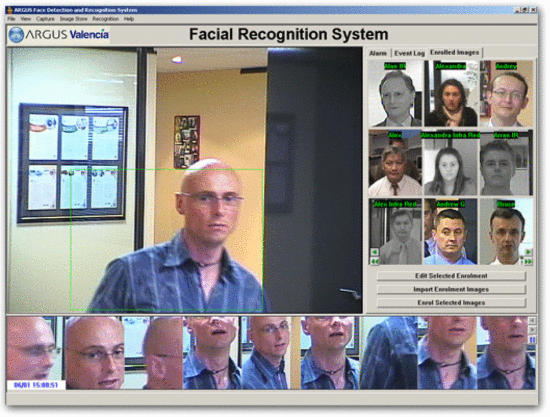Open the Image Store menu
The height and width of the screenshot is (417, 550).
click(73, 19)
